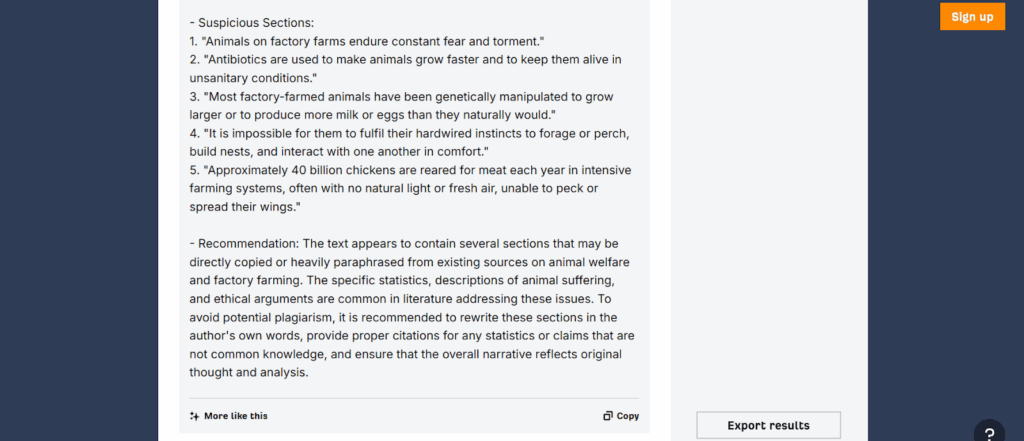The width and height of the screenshot is (1024, 441).
Task: Click the 40 billion chickens statistic line
Action: click(x=410, y=171)
